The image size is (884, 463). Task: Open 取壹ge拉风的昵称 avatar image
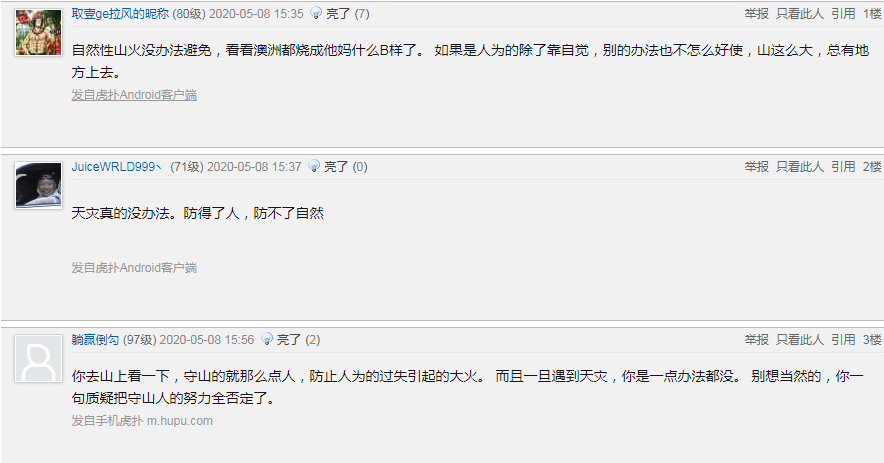(x=38, y=32)
